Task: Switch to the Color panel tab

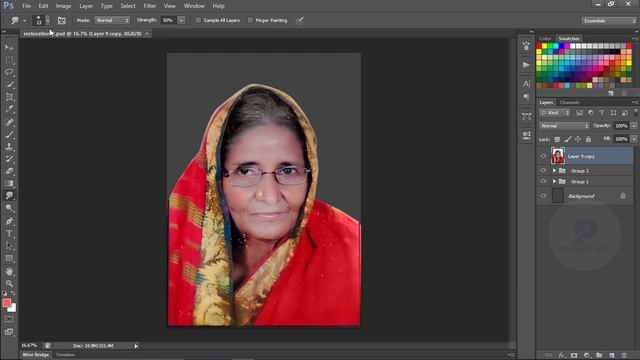Action: [545, 38]
